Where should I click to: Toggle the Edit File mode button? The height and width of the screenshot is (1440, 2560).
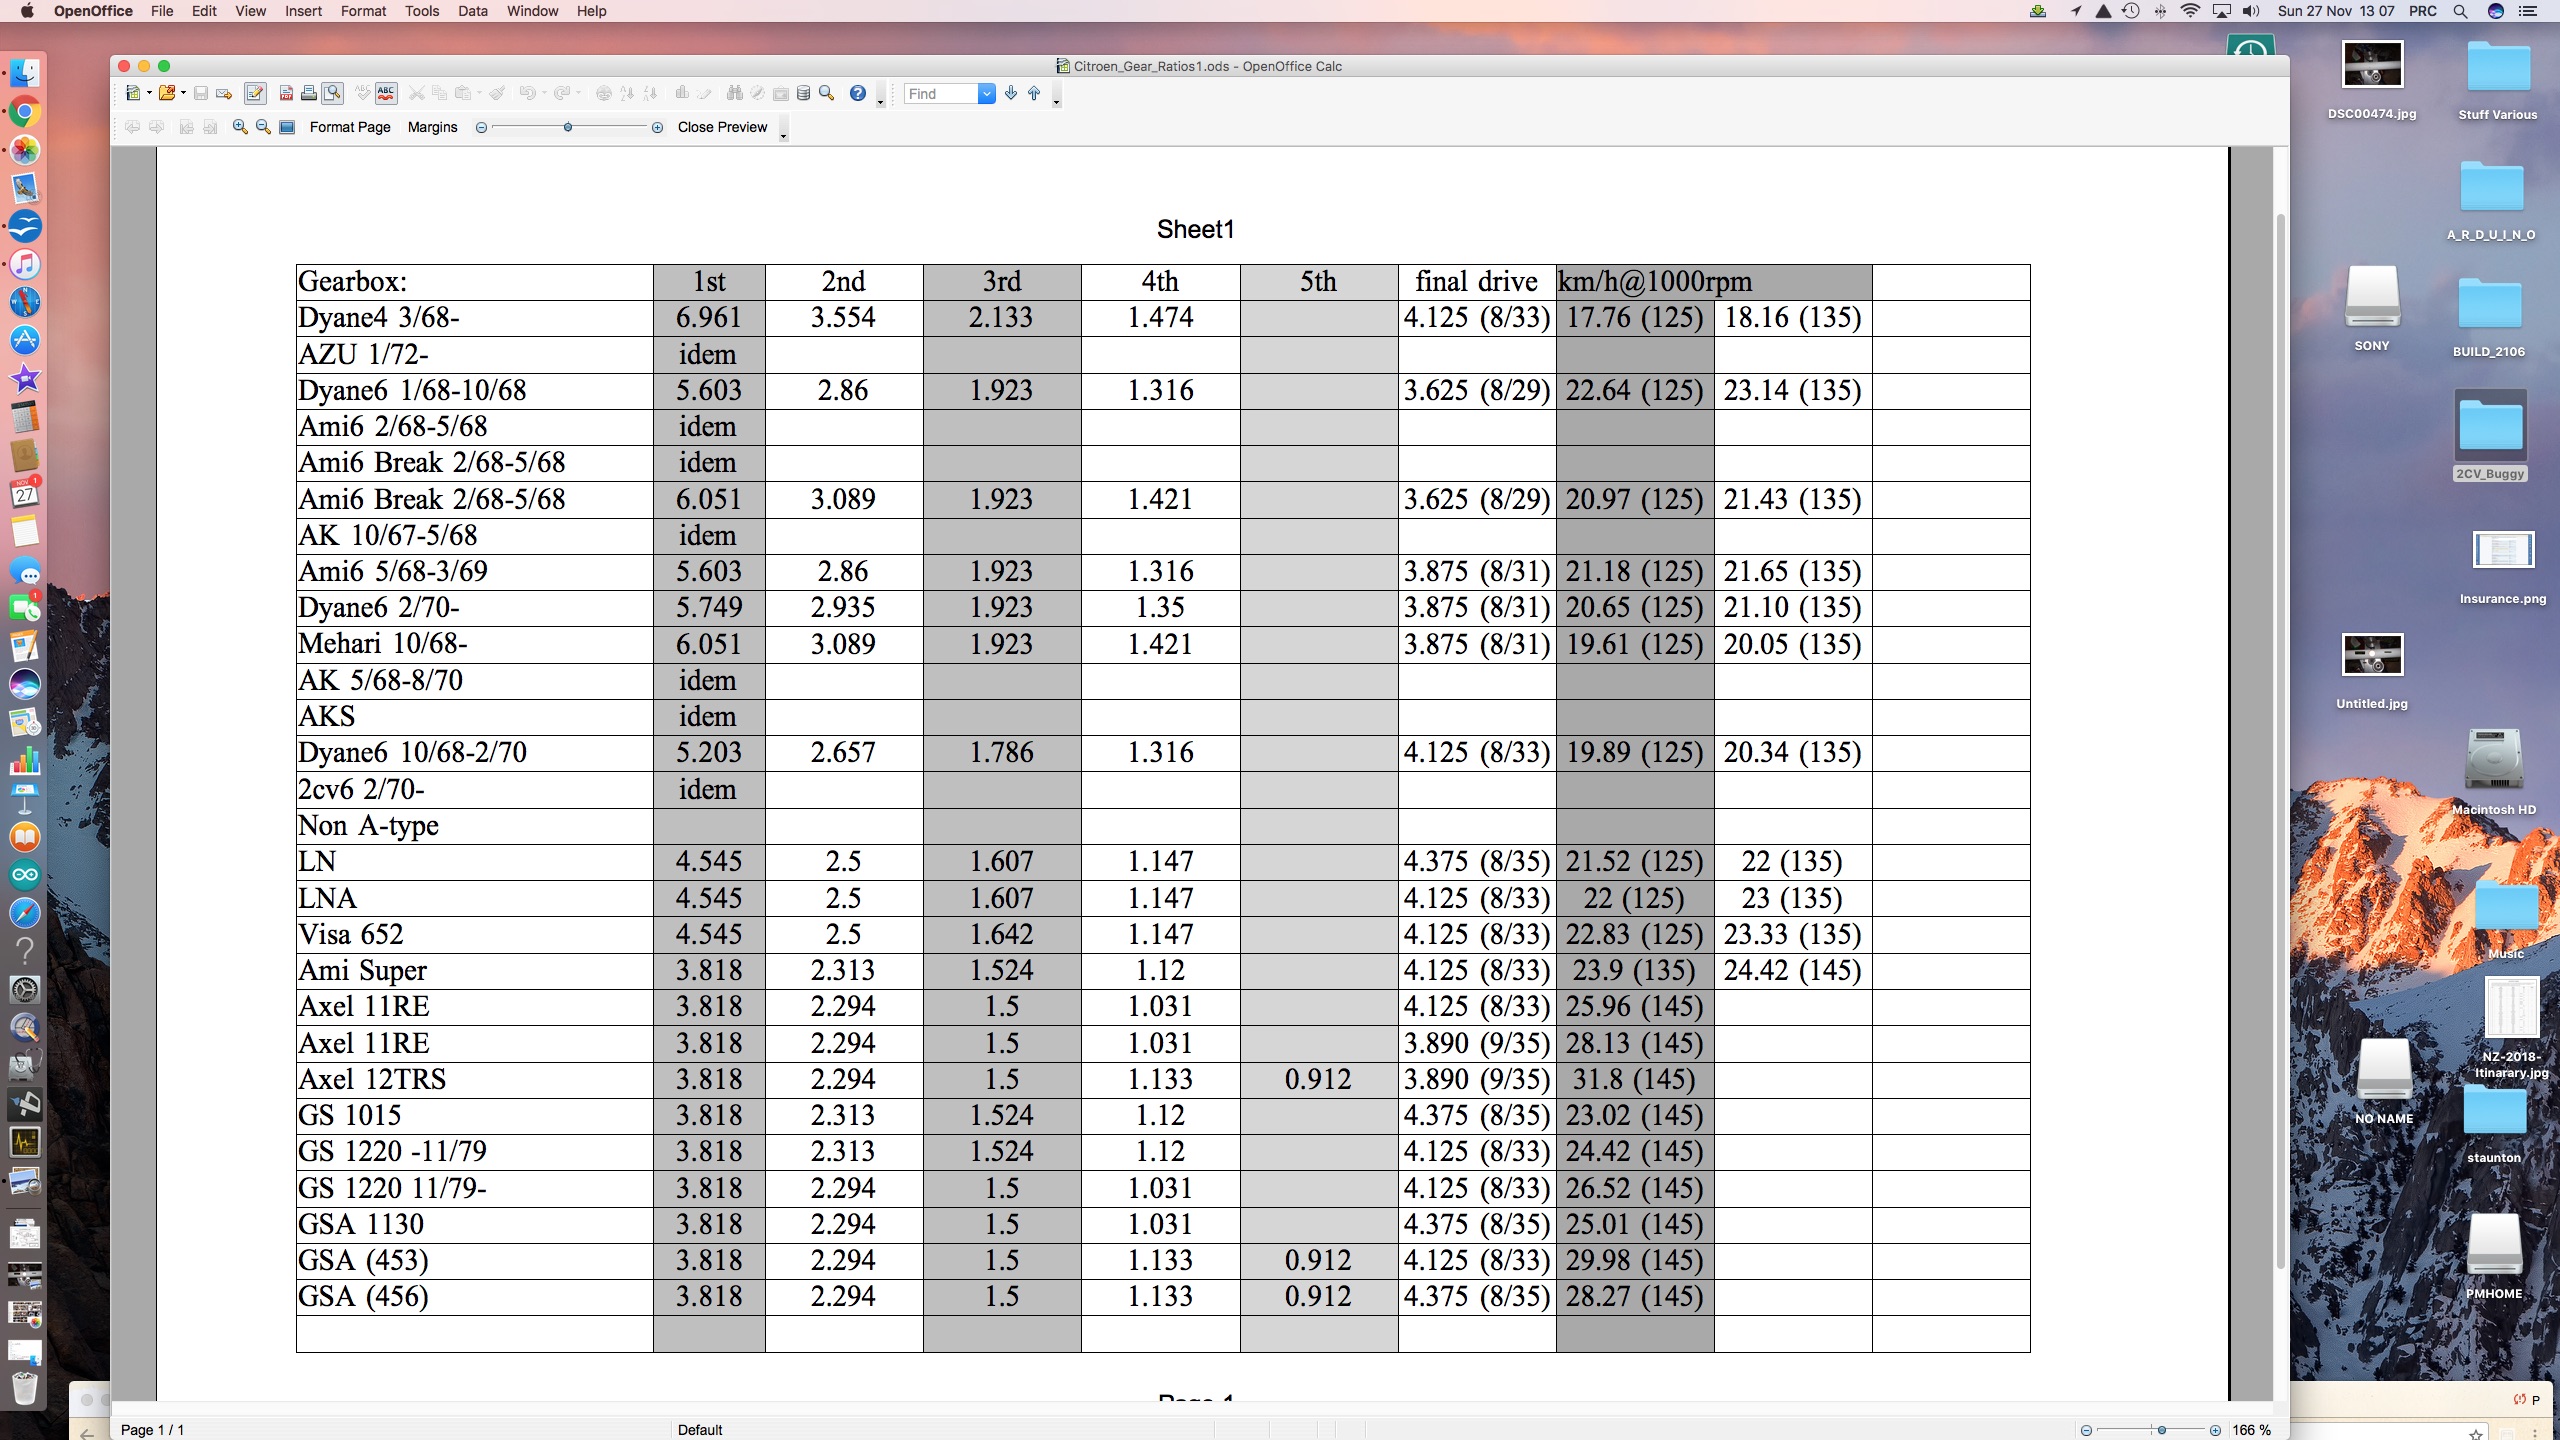click(x=255, y=93)
